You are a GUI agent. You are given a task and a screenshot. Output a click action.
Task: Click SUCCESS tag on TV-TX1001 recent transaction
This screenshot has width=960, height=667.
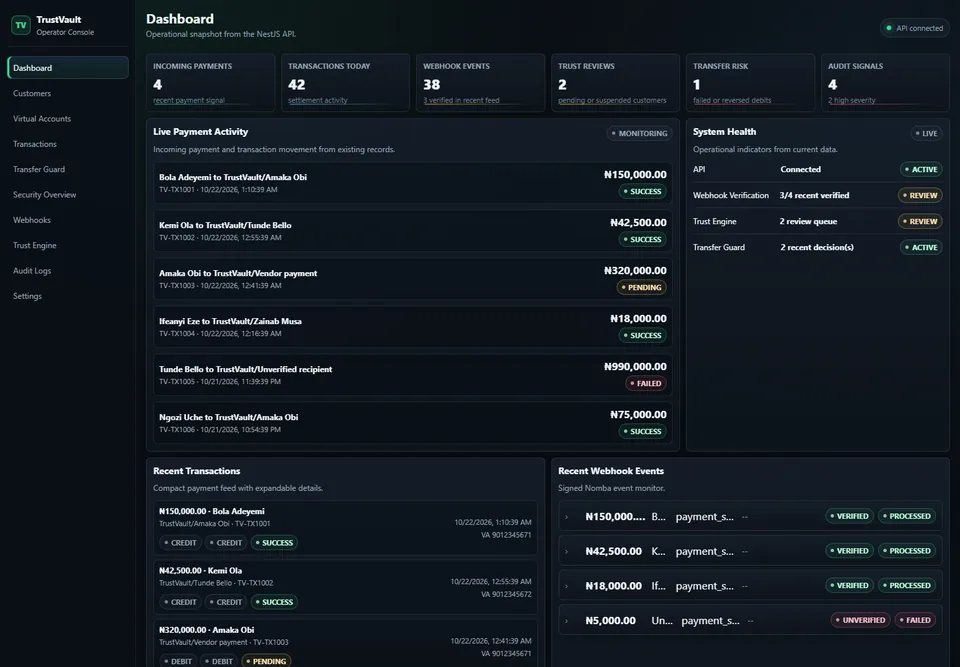point(274,543)
